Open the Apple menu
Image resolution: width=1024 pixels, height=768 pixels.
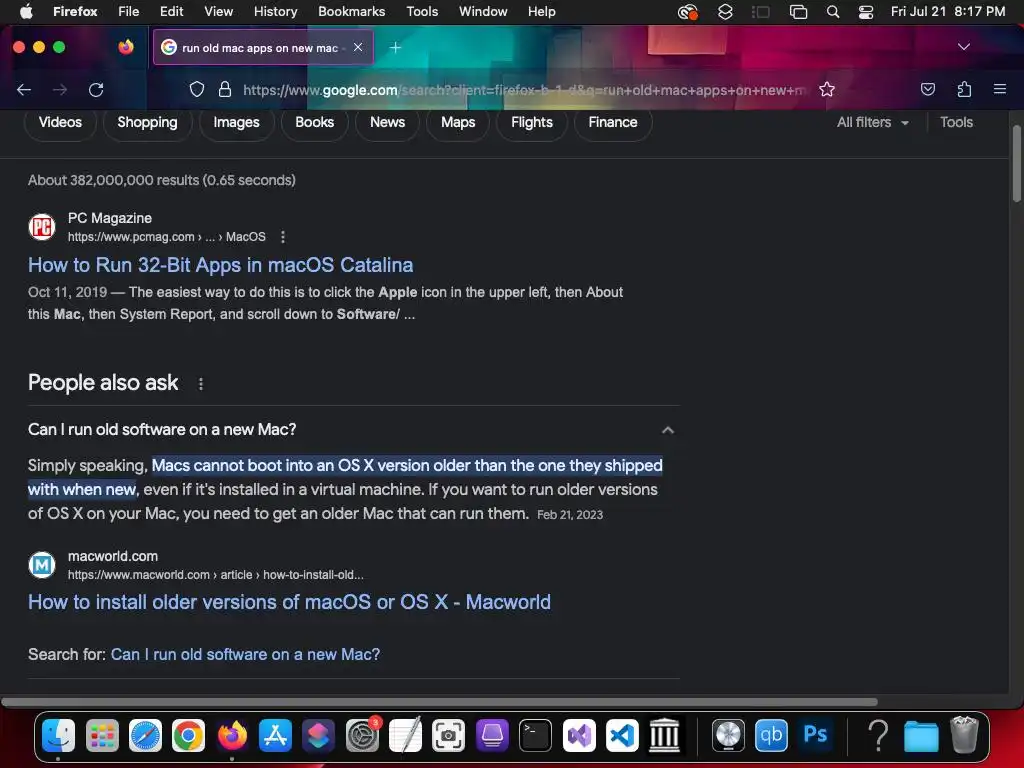click(25, 11)
